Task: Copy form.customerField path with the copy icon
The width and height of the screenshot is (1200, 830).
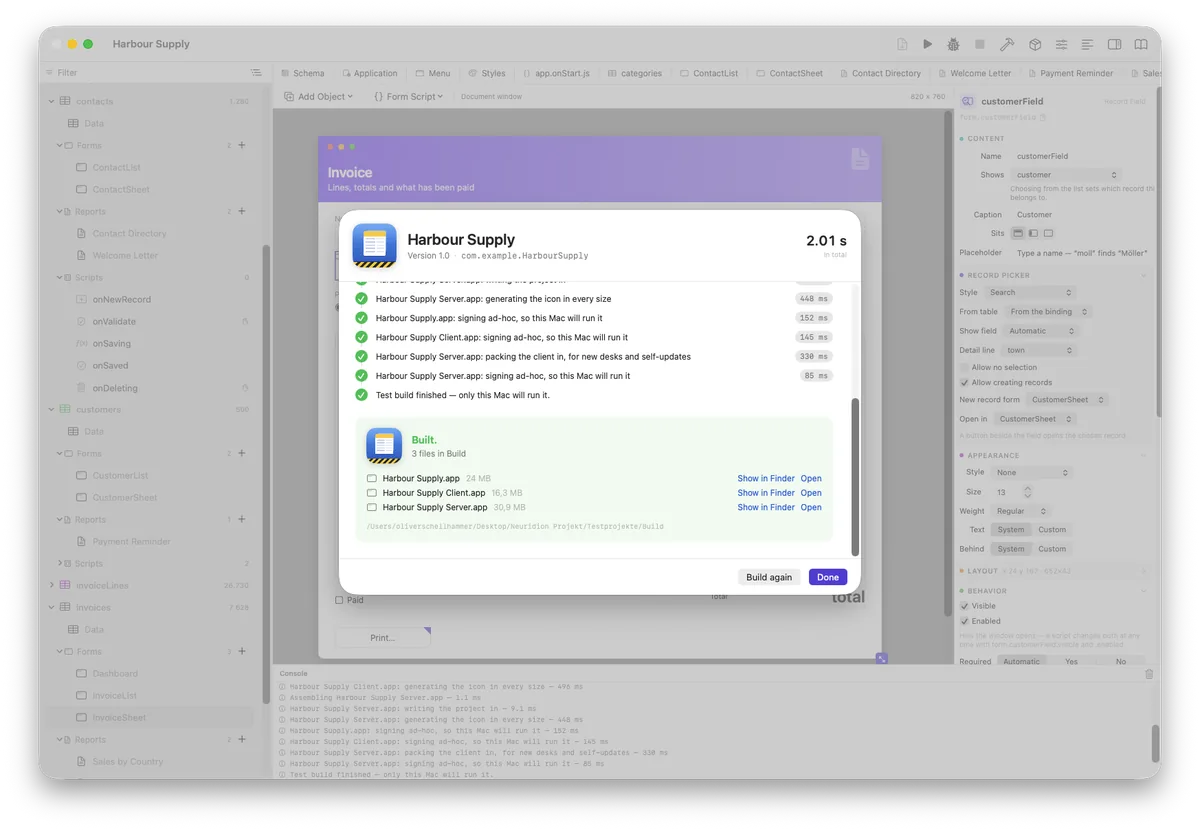Action: [x=1043, y=117]
